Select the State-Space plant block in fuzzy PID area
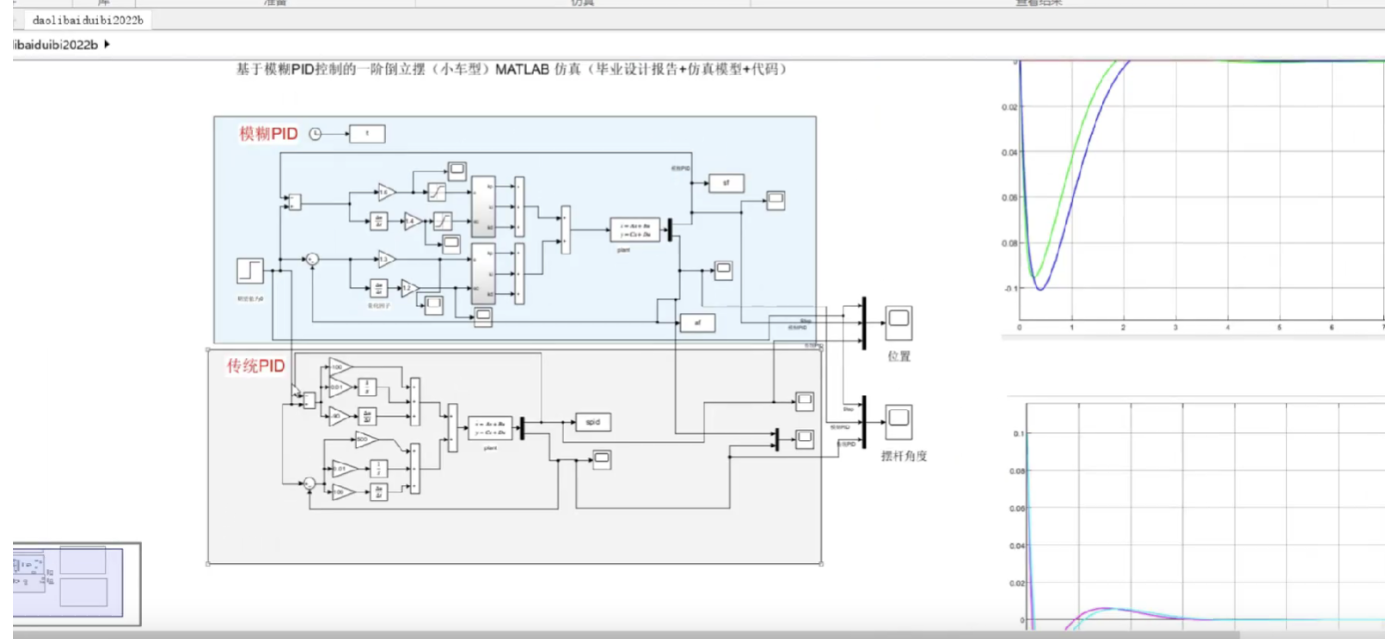The width and height of the screenshot is (1386, 639). (x=635, y=230)
